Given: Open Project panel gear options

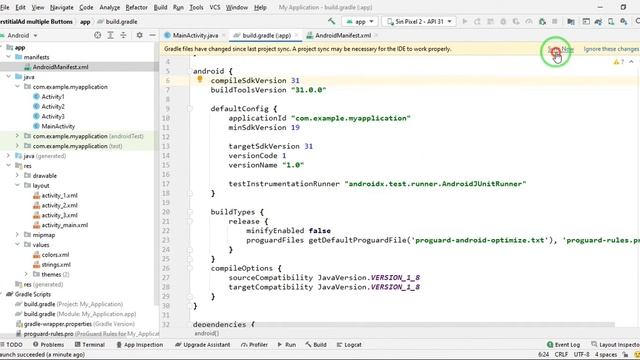Looking at the screenshot, I should pyautogui.click(x=140, y=36).
